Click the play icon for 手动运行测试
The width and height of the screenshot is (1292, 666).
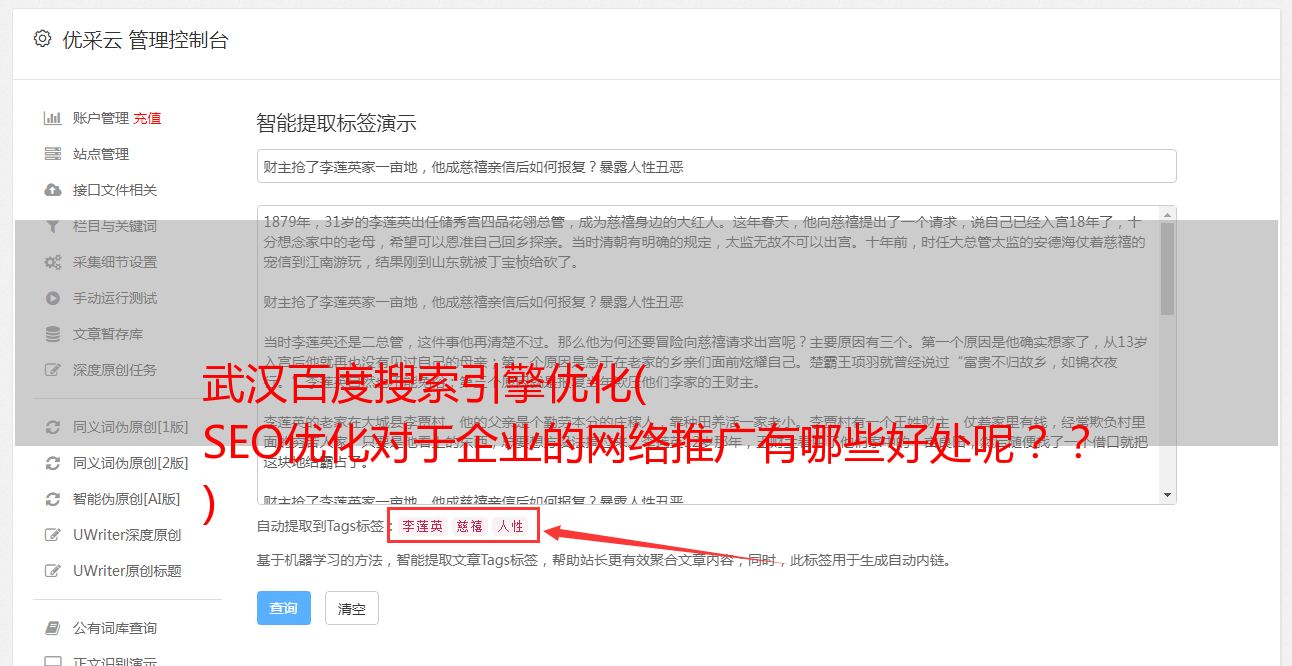coord(53,298)
